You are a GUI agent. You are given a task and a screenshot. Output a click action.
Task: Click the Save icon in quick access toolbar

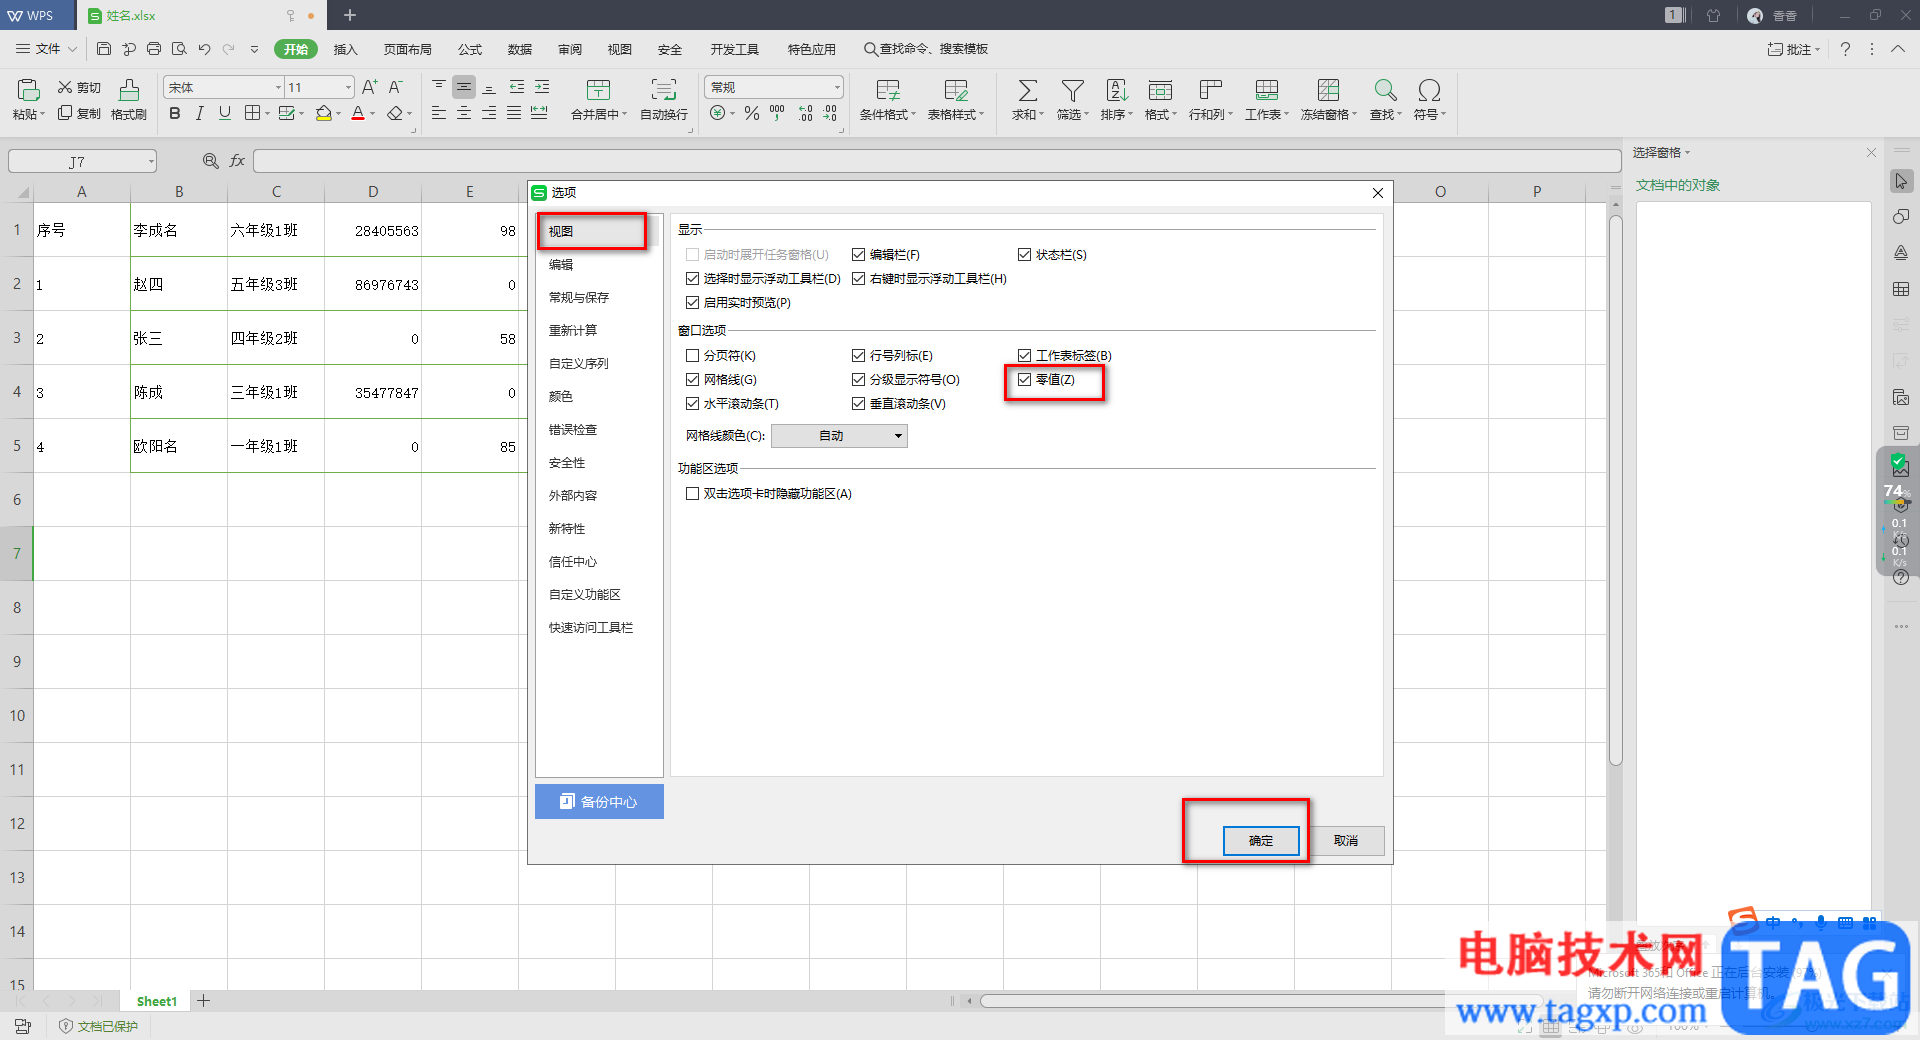tap(104, 49)
